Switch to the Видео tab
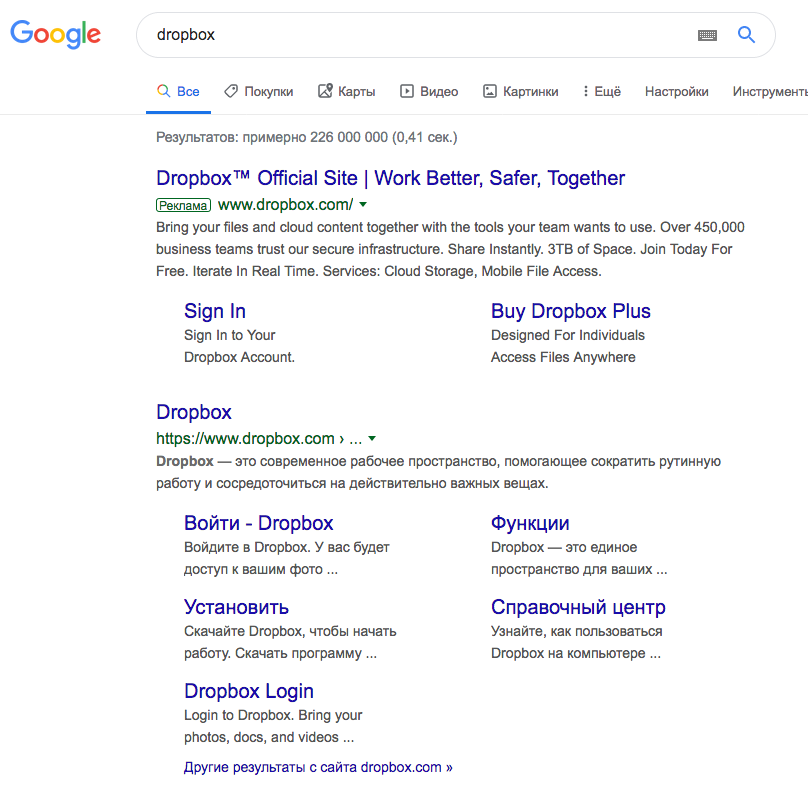This screenshot has height=795, width=808. tap(429, 91)
